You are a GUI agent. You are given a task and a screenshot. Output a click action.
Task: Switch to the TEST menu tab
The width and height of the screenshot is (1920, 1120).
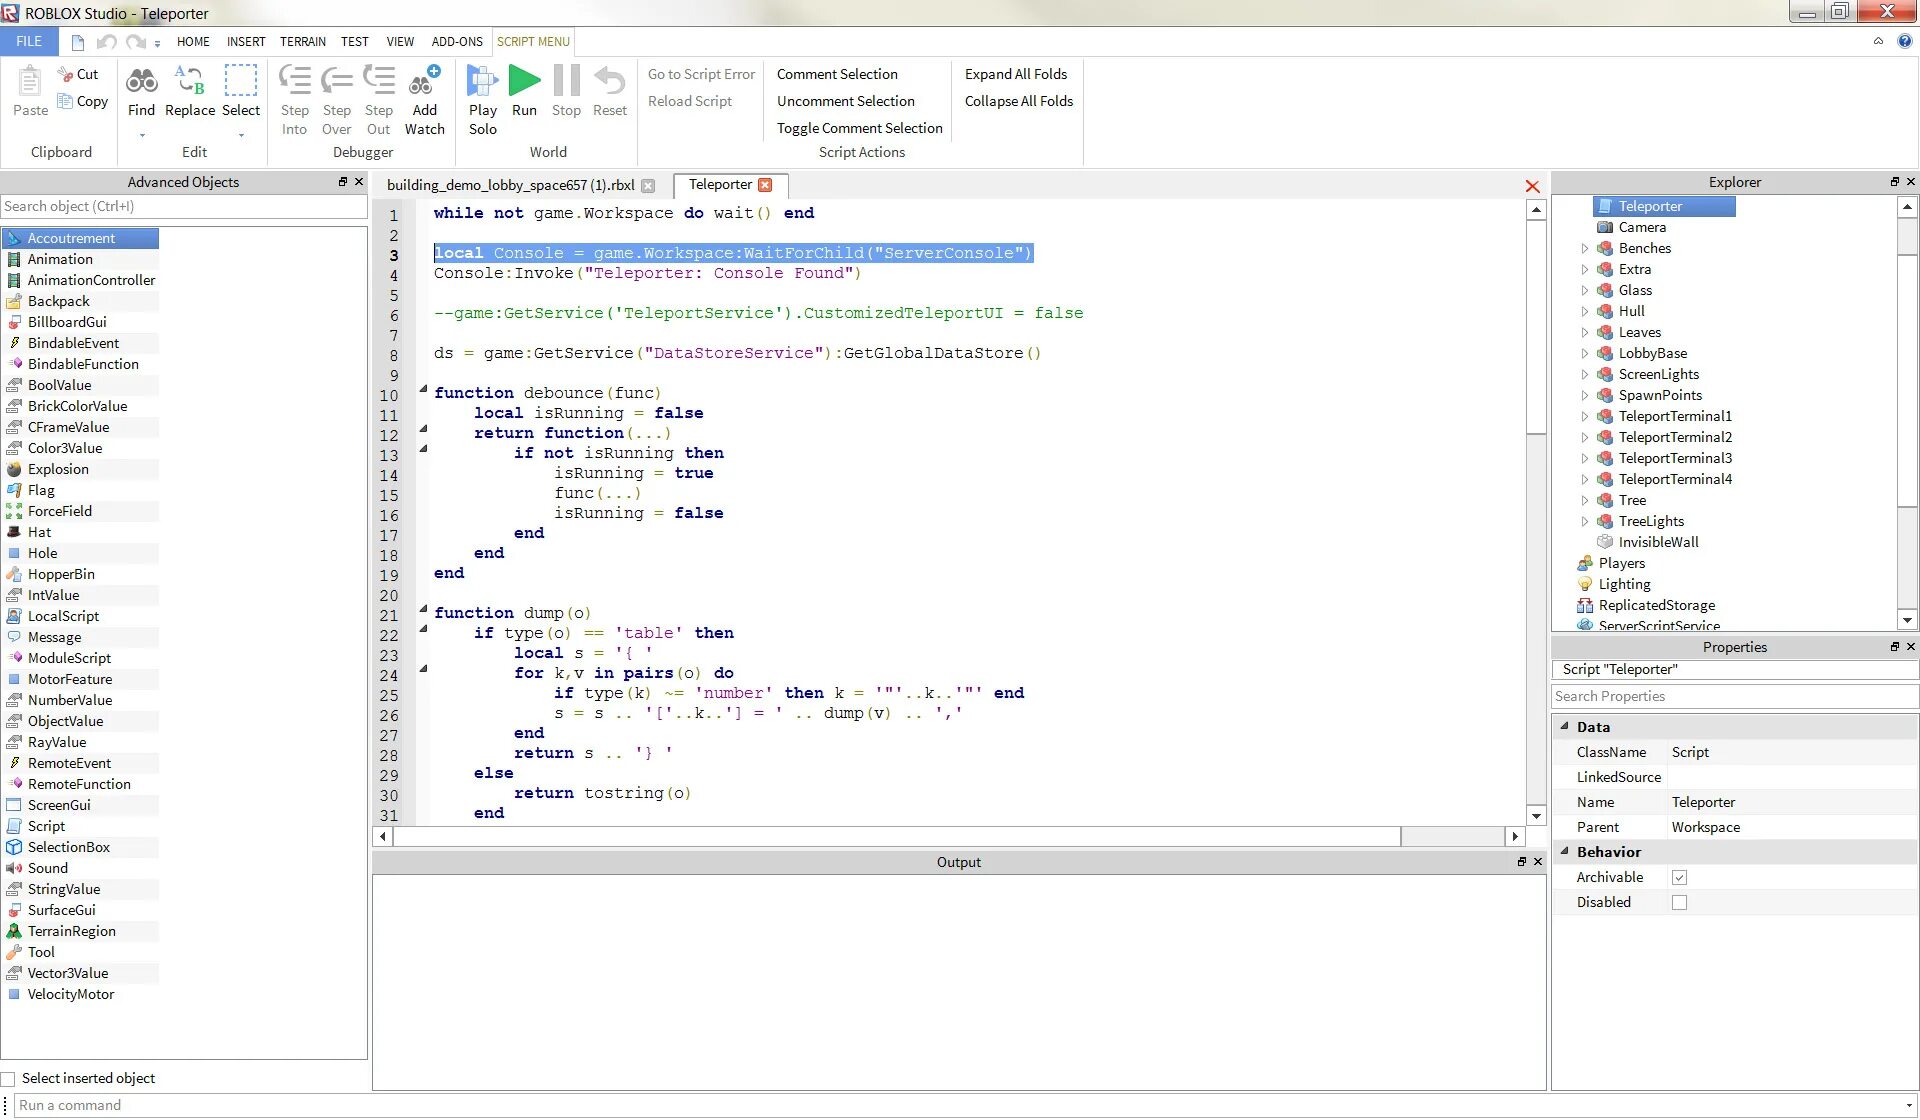[352, 41]
